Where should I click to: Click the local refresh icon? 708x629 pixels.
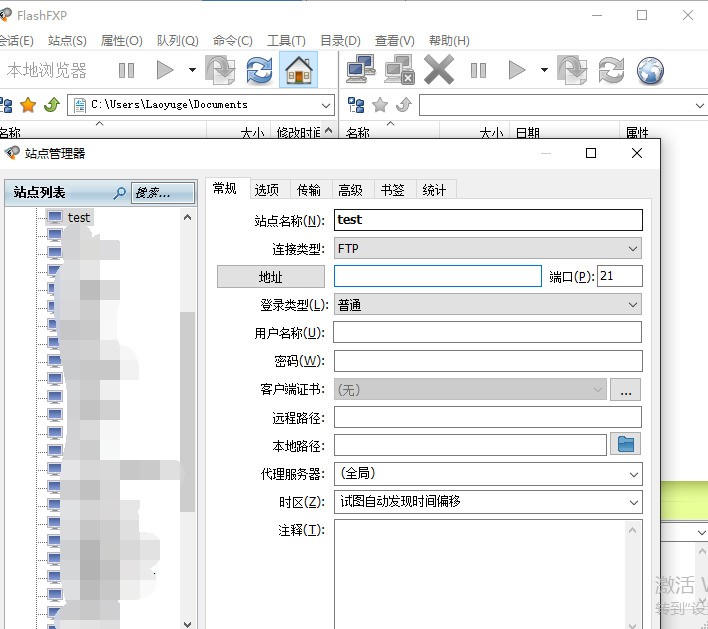[259, 70]
